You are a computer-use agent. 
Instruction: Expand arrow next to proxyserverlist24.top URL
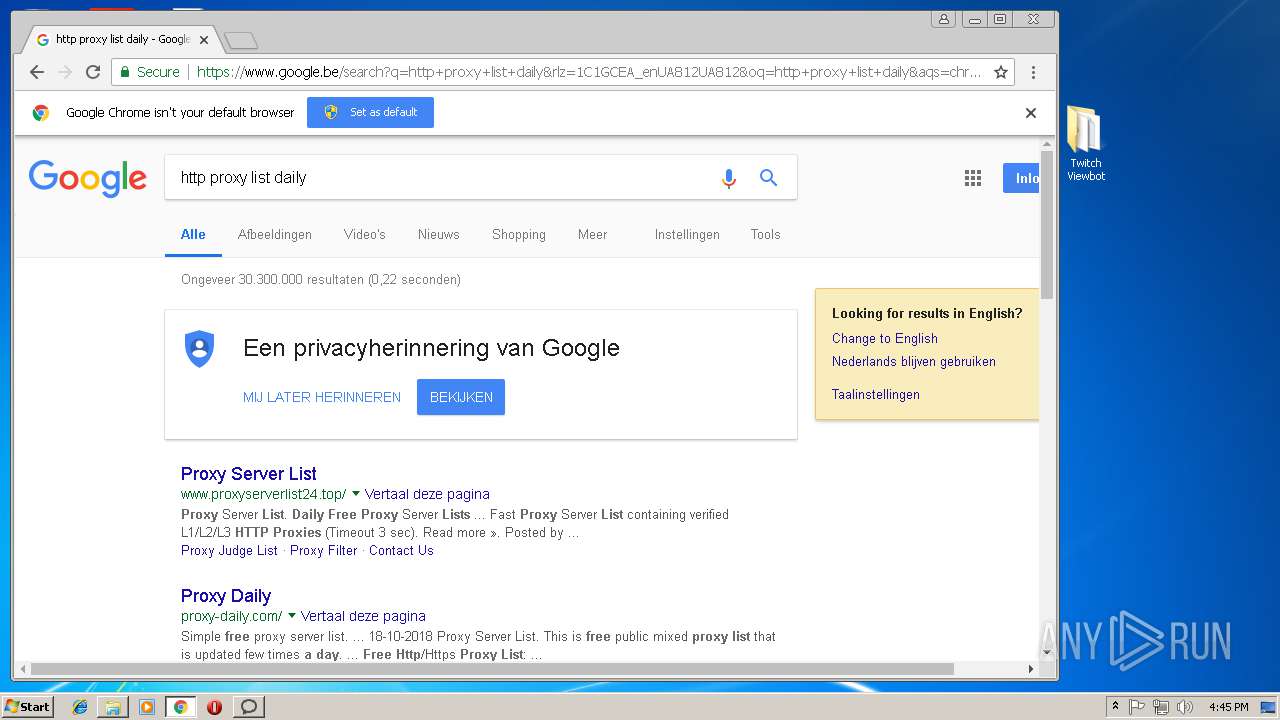(x=356, y=494)
